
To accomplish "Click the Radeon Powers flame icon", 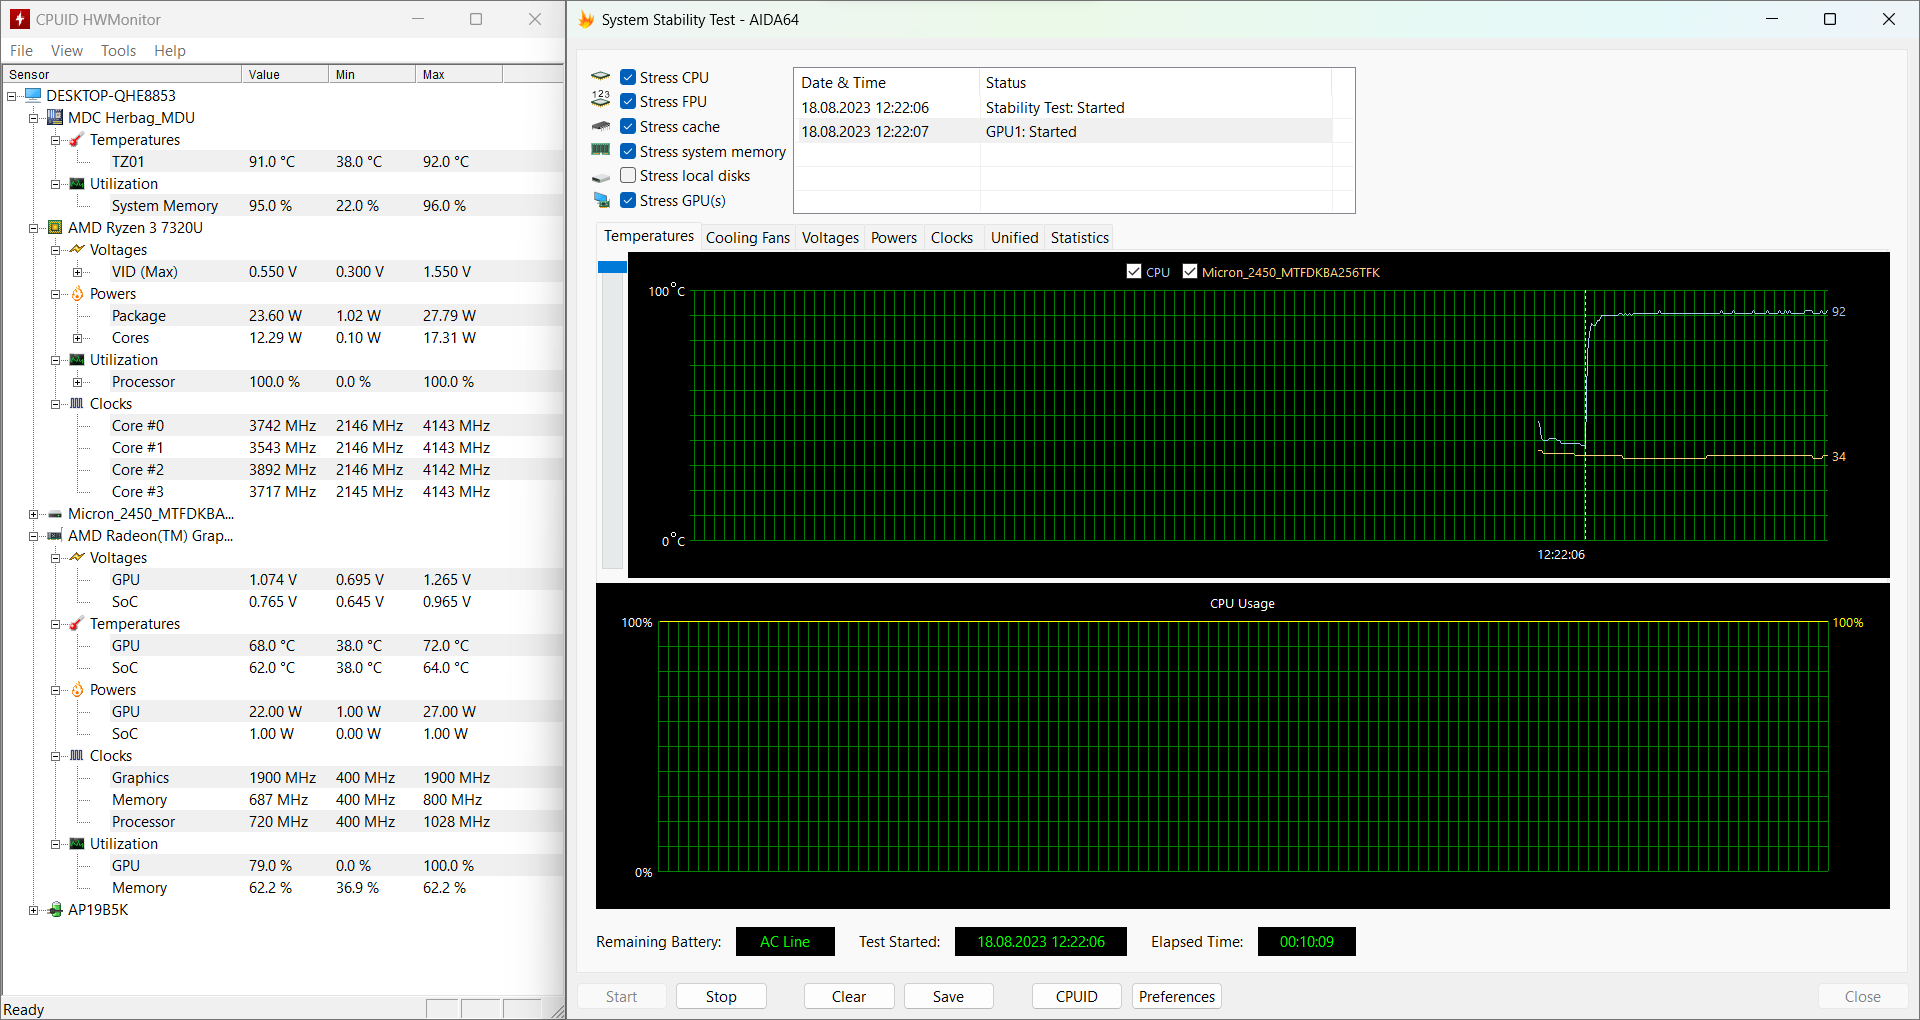I will (77, 690).
